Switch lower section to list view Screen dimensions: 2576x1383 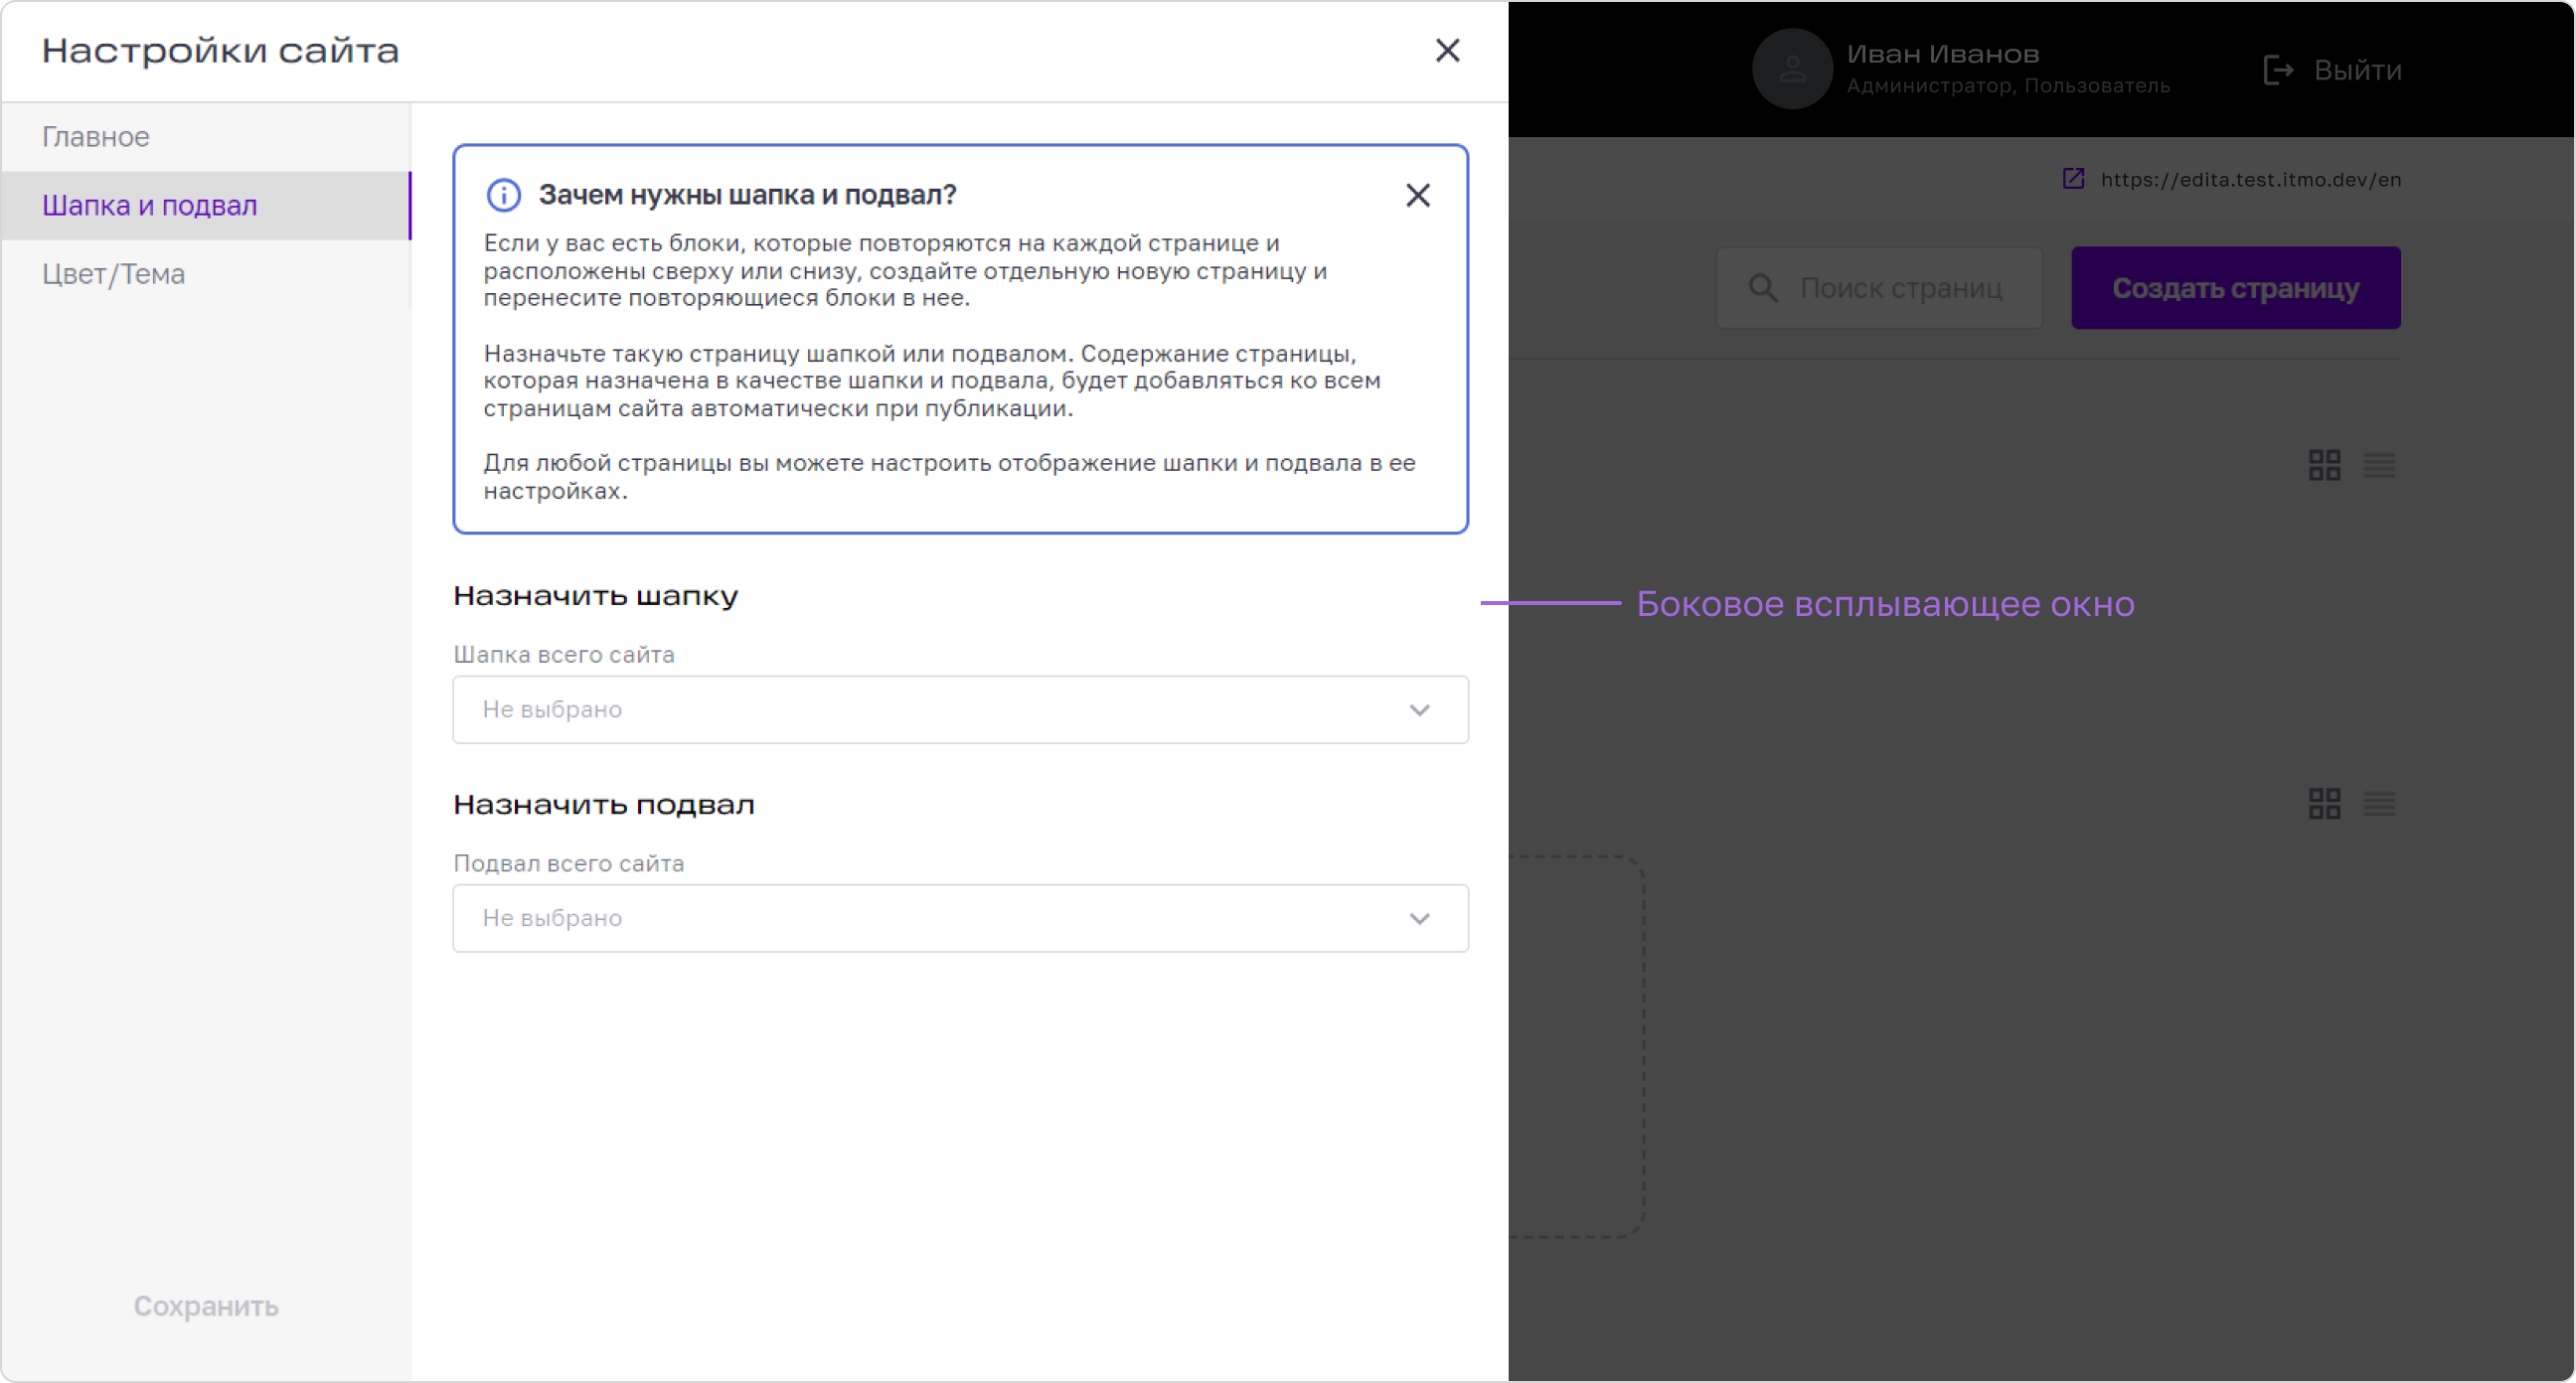[2379, 803]
